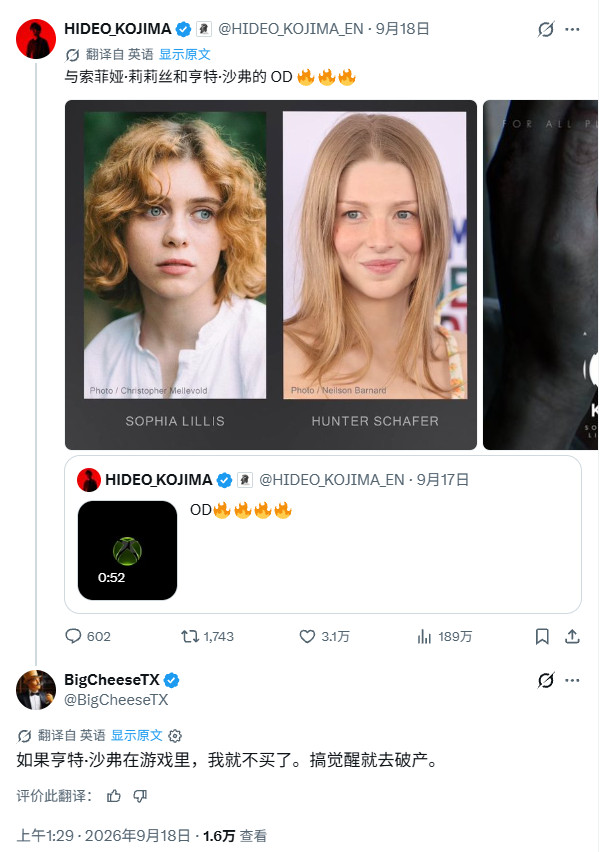The width and height of the screenshot is (609, 852).
Task: Click the Grok icon on Kojima's post
Action: pos(545,29)
